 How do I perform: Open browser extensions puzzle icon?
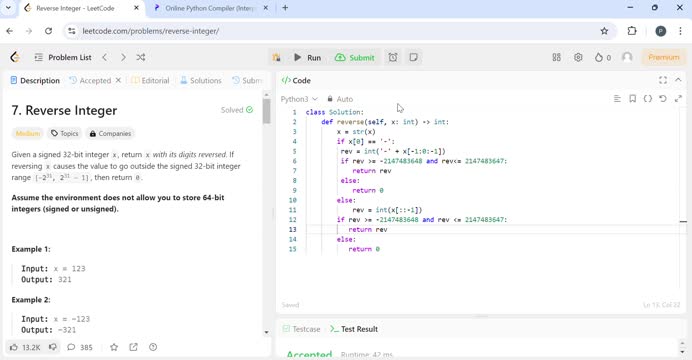click(632, 31)
